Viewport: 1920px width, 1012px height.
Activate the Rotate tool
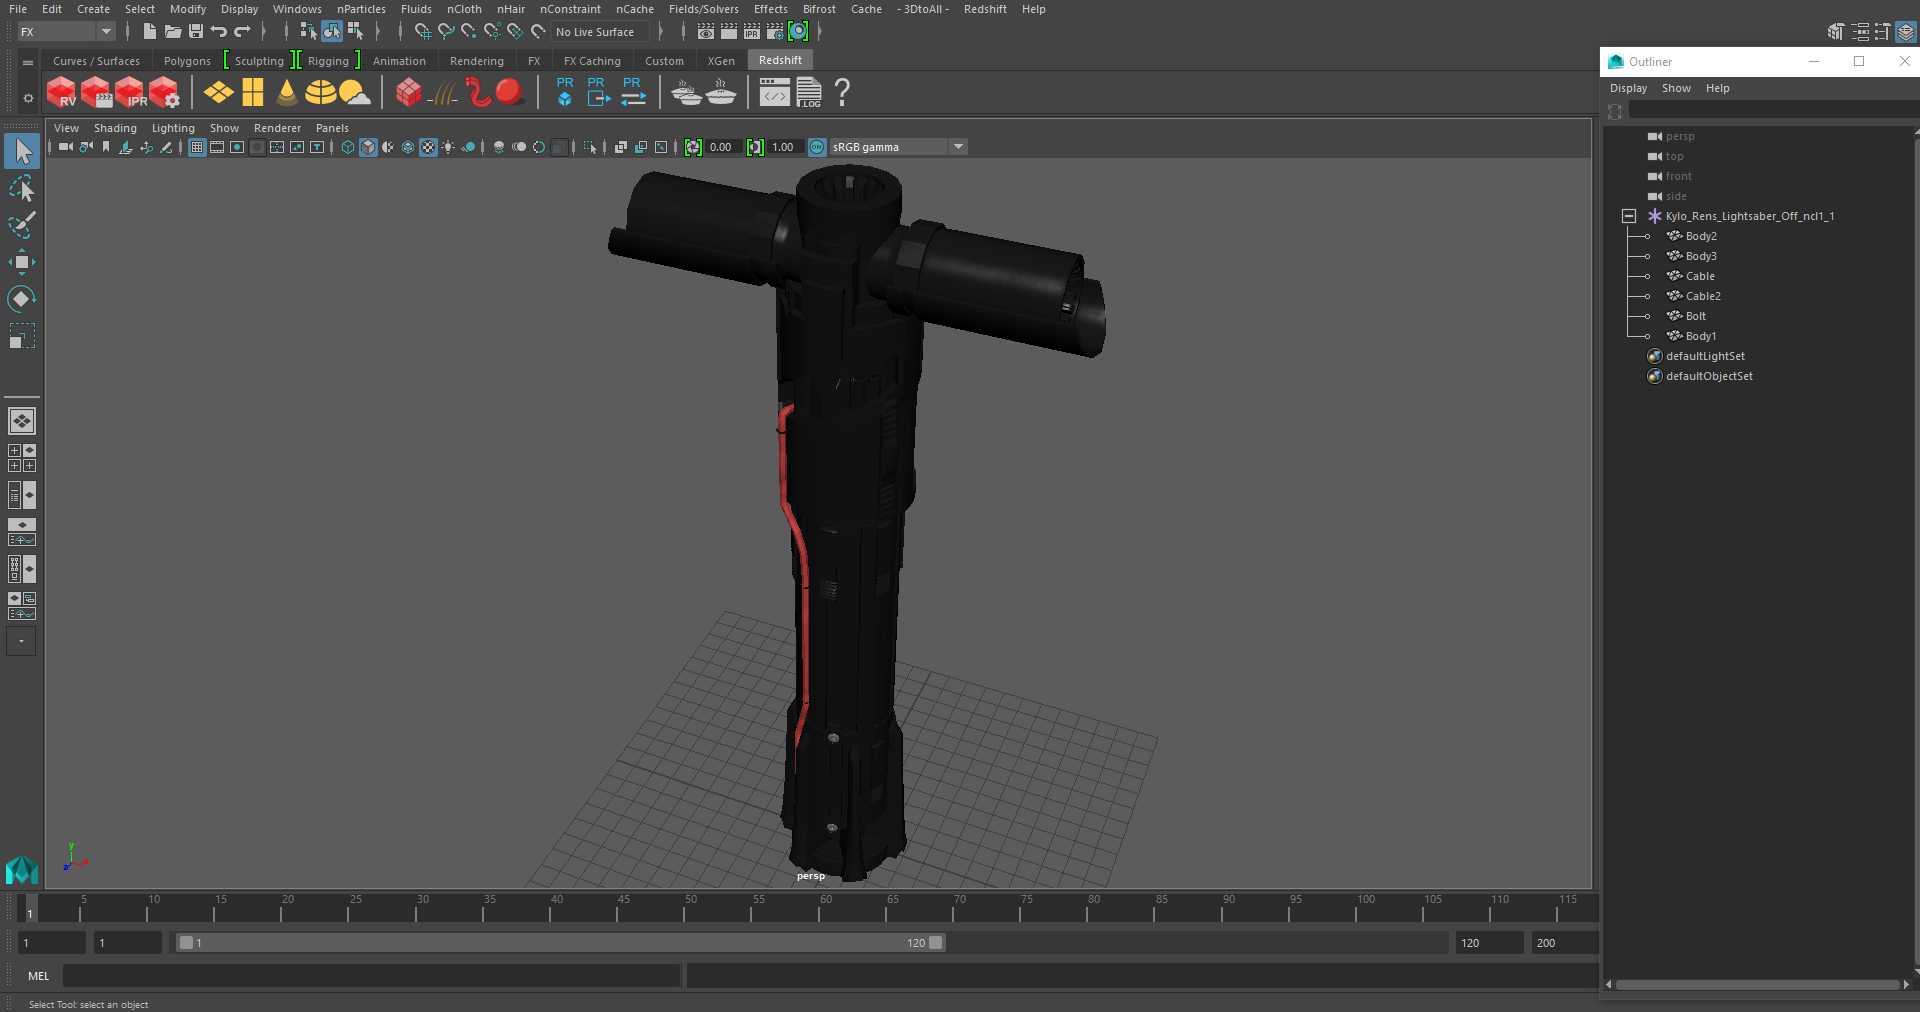22,298
